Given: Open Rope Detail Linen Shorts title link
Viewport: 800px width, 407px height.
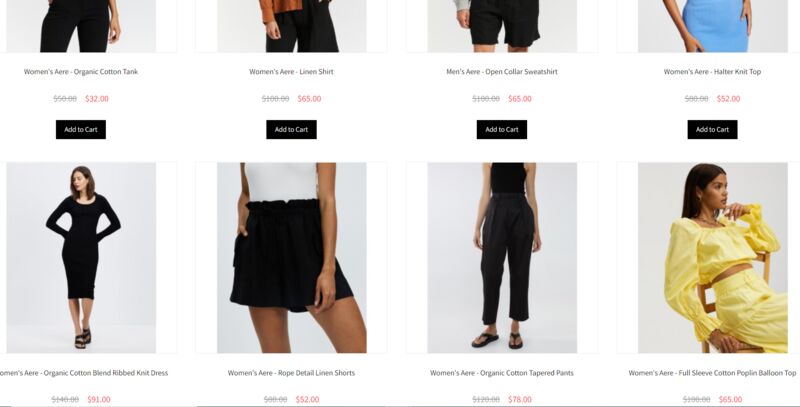Looking at the screenshot, I should click(x=291, y=373).
